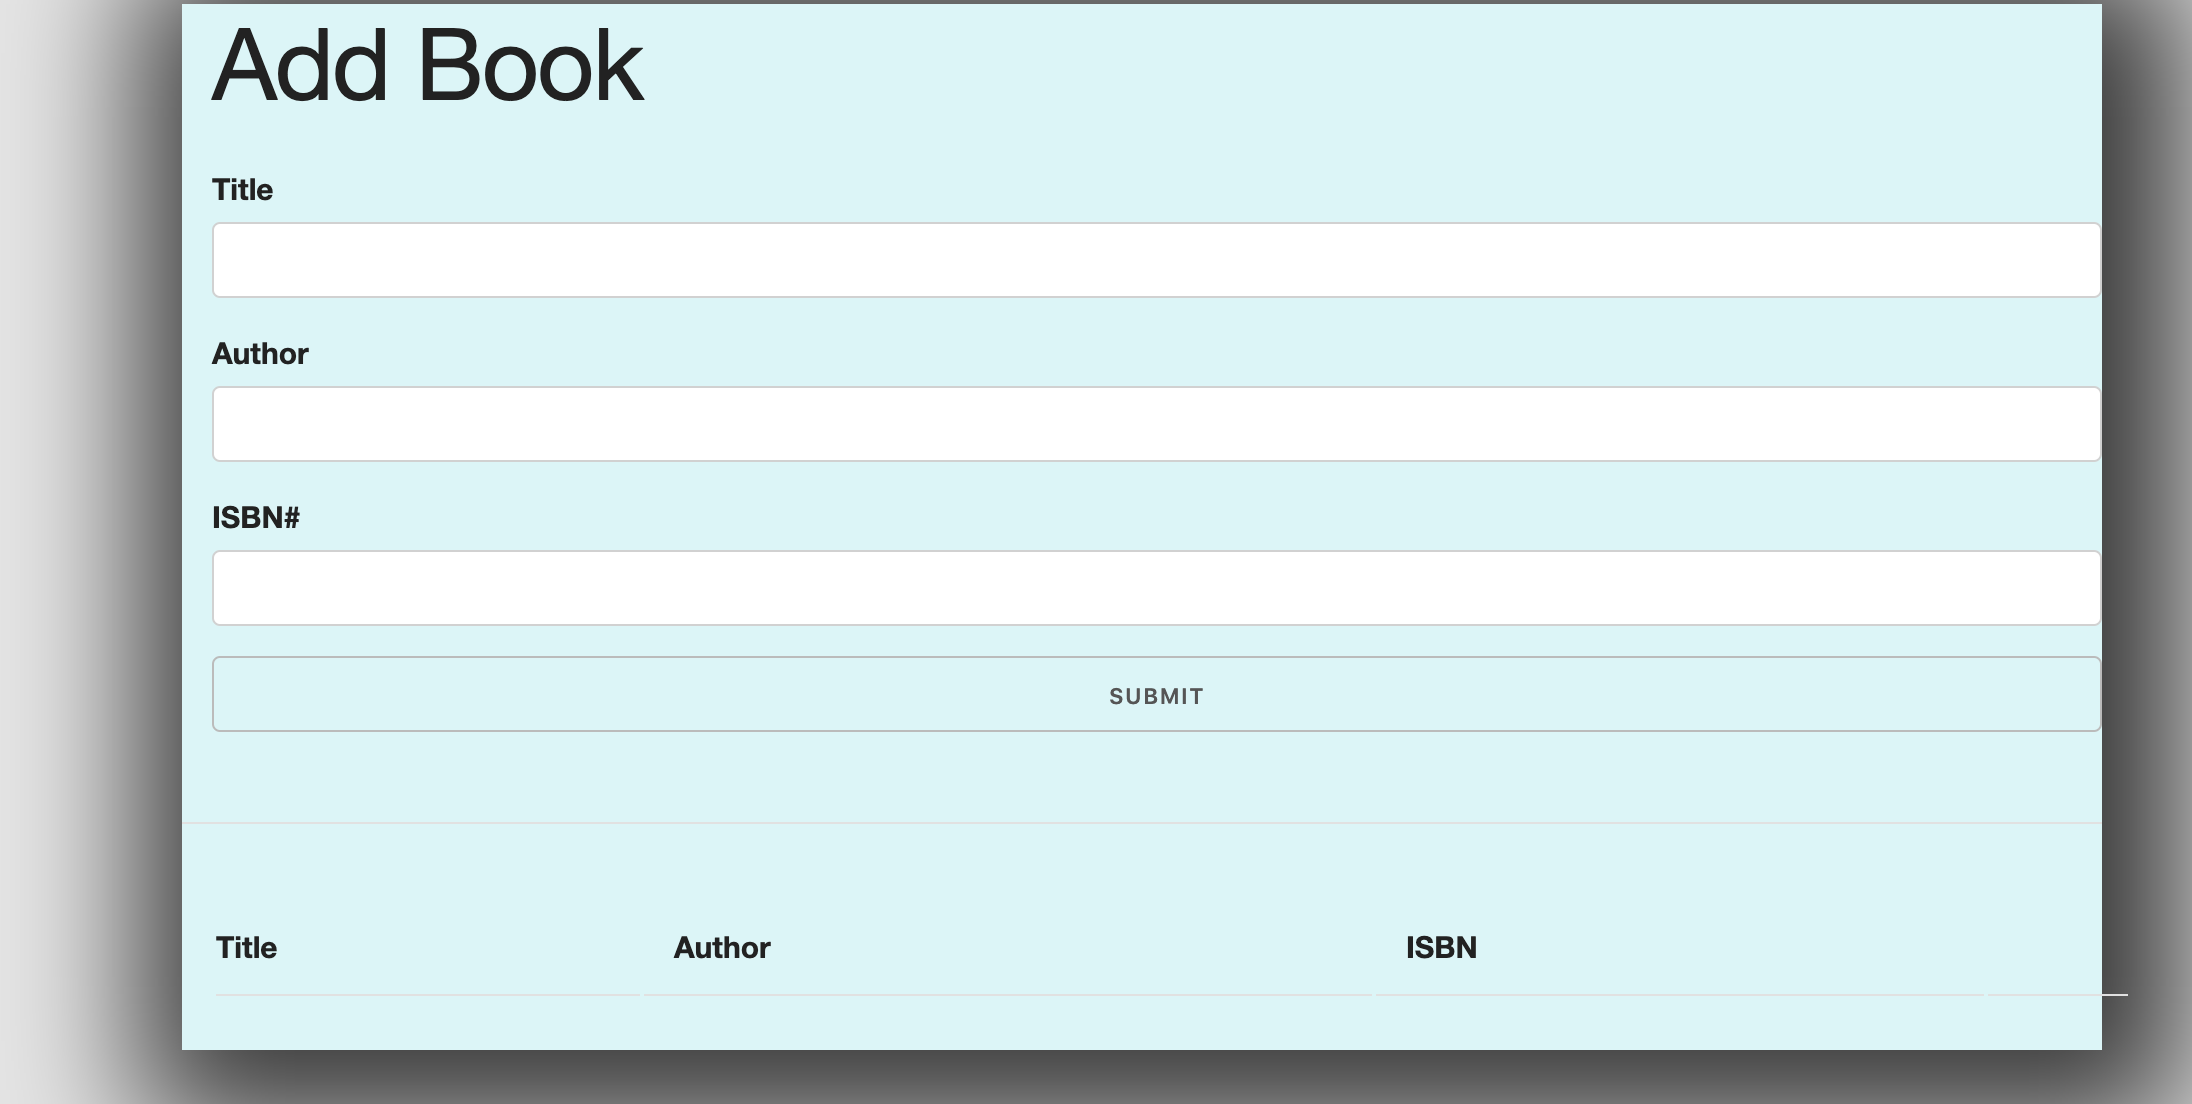
Task: Click the word 'Add' in the heading
Action: coord(300,66)
